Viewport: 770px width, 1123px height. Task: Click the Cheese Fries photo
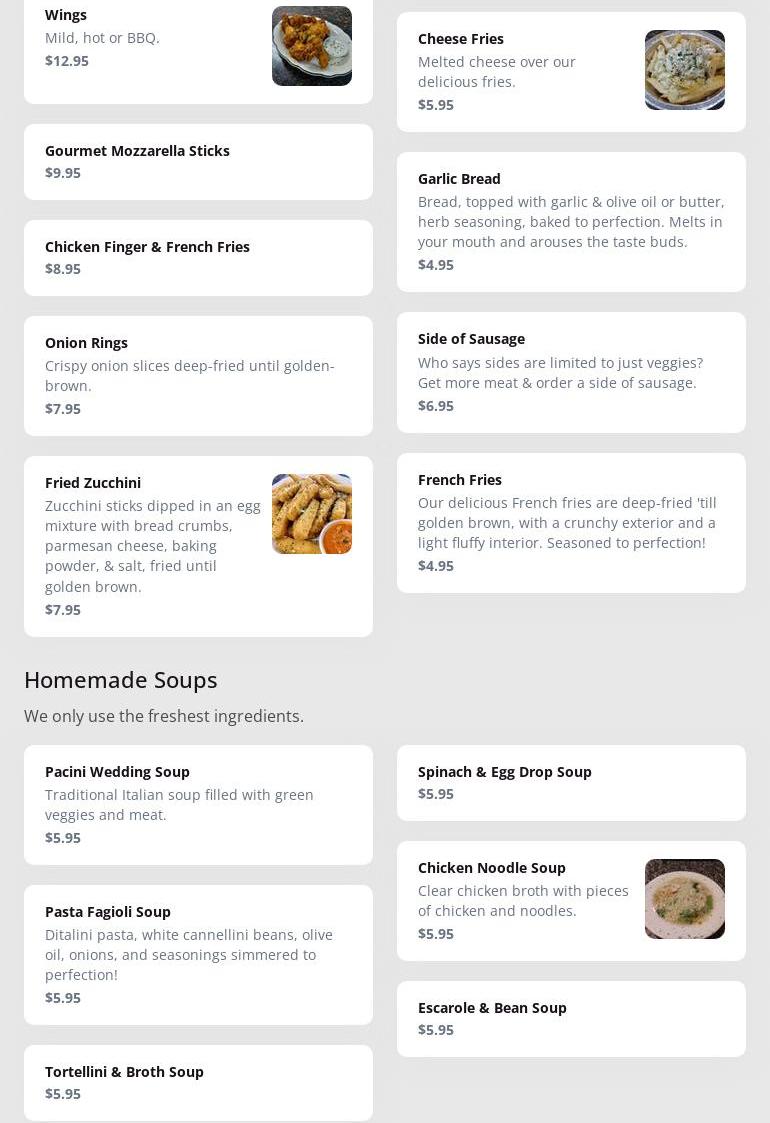tap(684, 70)
